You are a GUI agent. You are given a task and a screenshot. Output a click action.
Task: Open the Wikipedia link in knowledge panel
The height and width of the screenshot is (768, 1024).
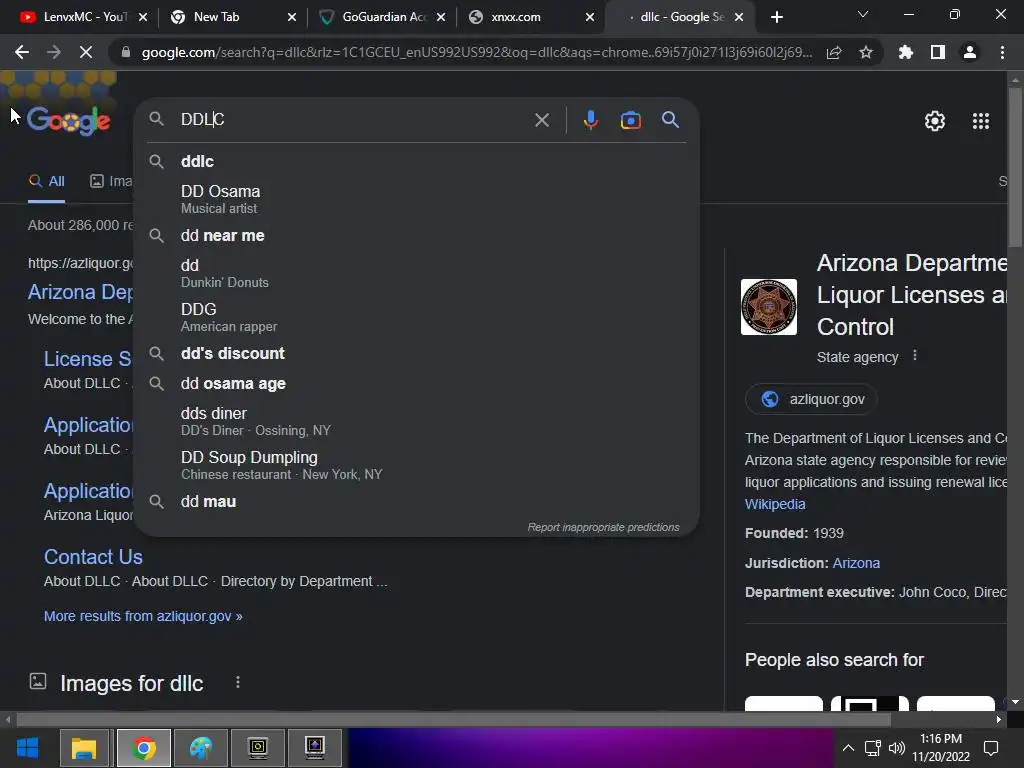[x=775, y=504]
